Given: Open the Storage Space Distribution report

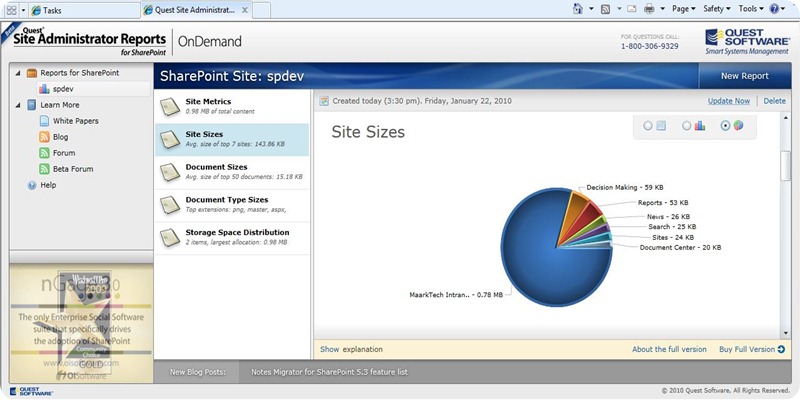Looking at the screenshot, I should [232, 237].
